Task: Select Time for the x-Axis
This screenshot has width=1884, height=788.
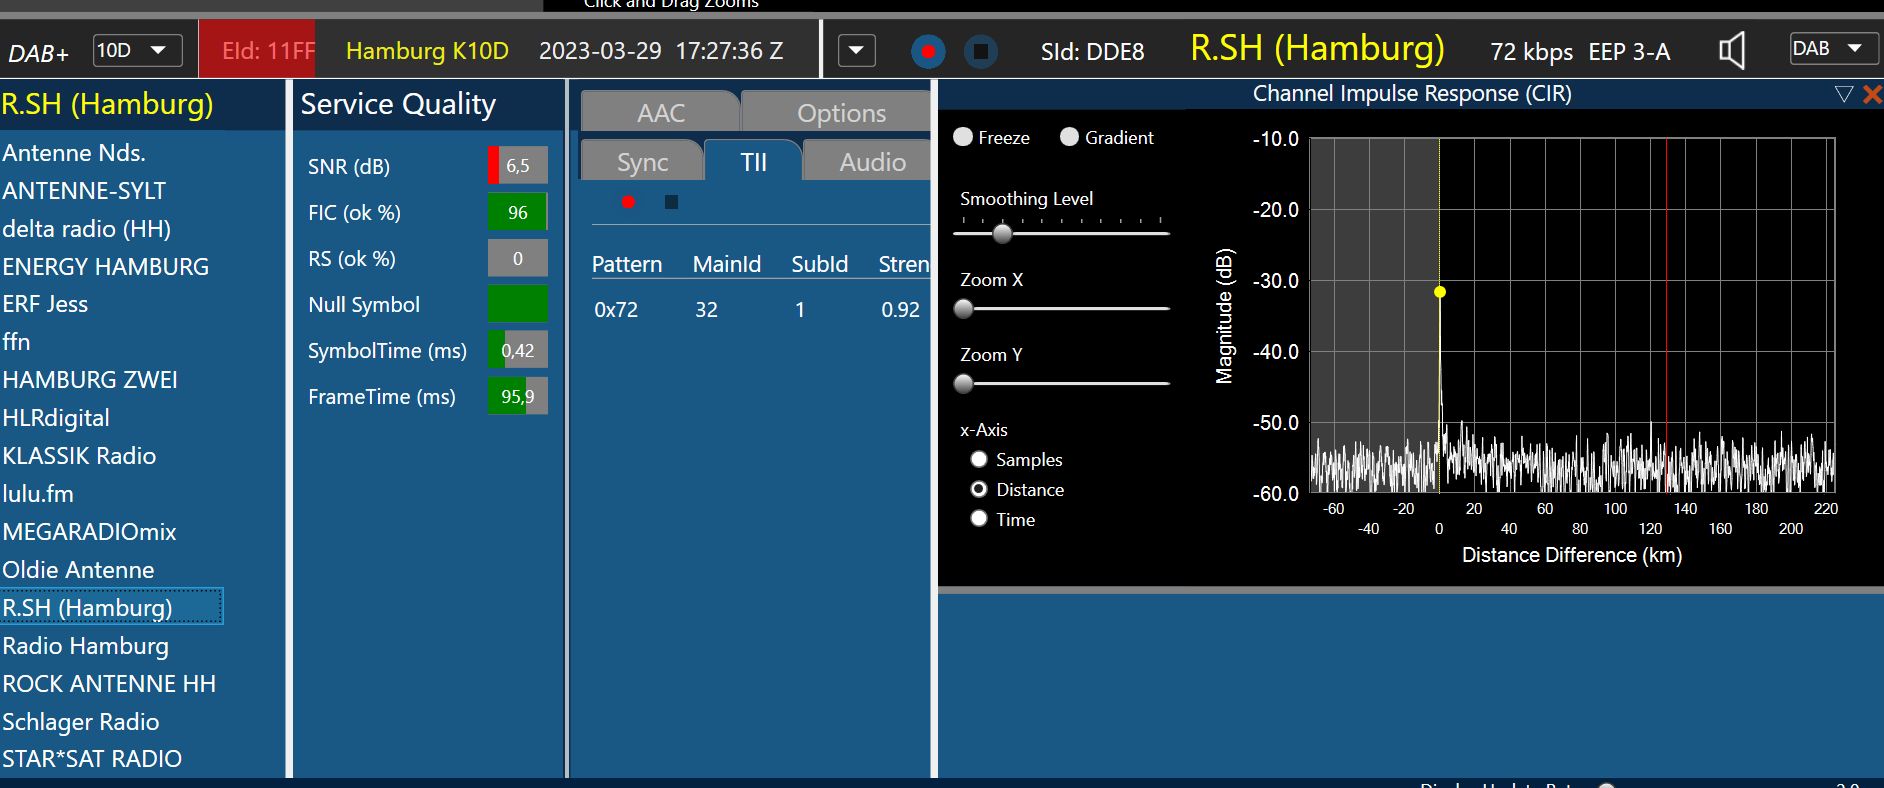Action: 979,519
